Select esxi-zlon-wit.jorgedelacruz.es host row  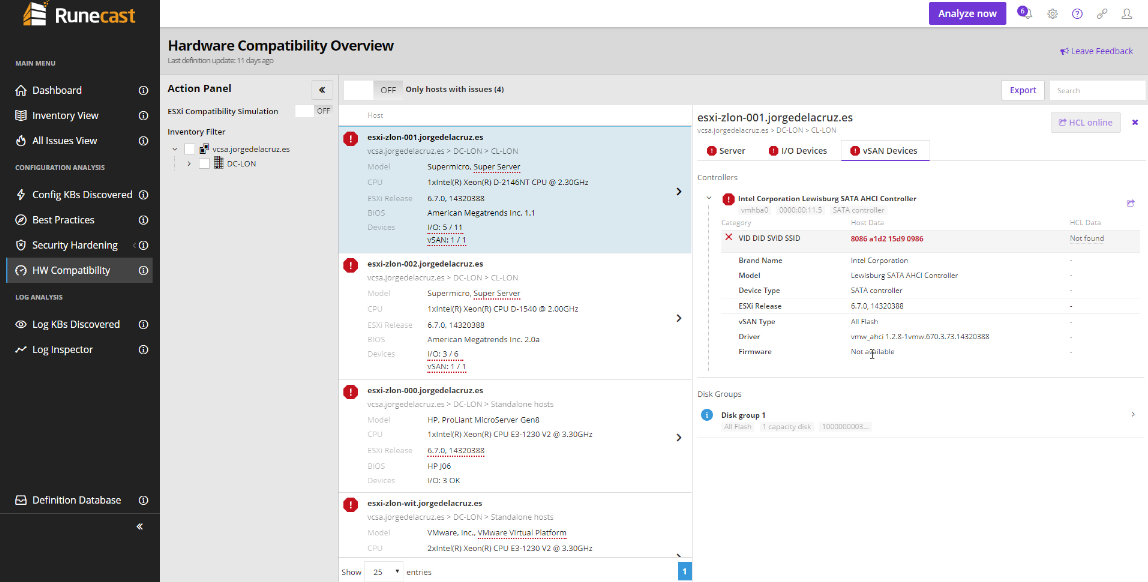(515, 526)
